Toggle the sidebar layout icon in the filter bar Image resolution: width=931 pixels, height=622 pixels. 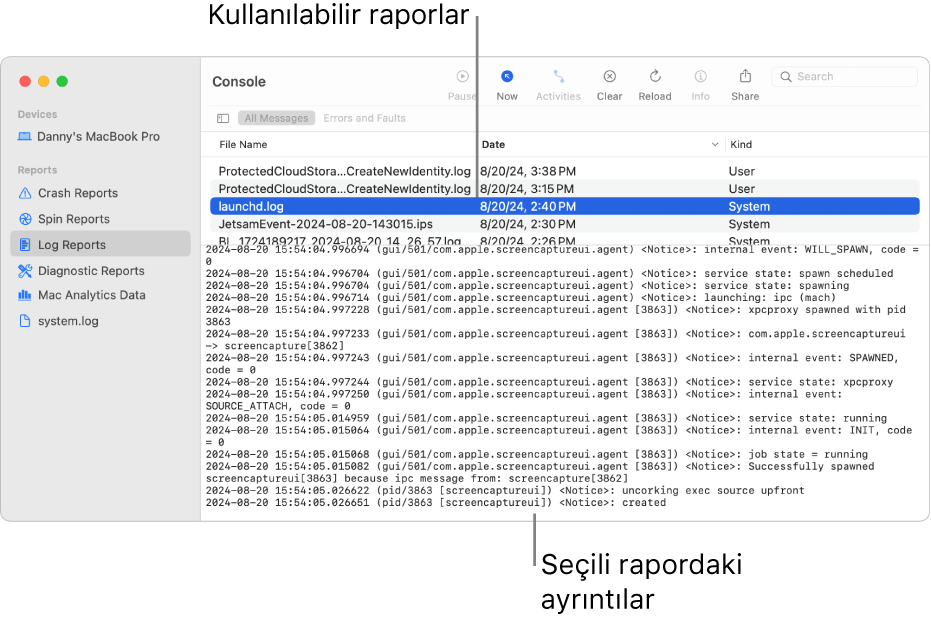point(223,119)
